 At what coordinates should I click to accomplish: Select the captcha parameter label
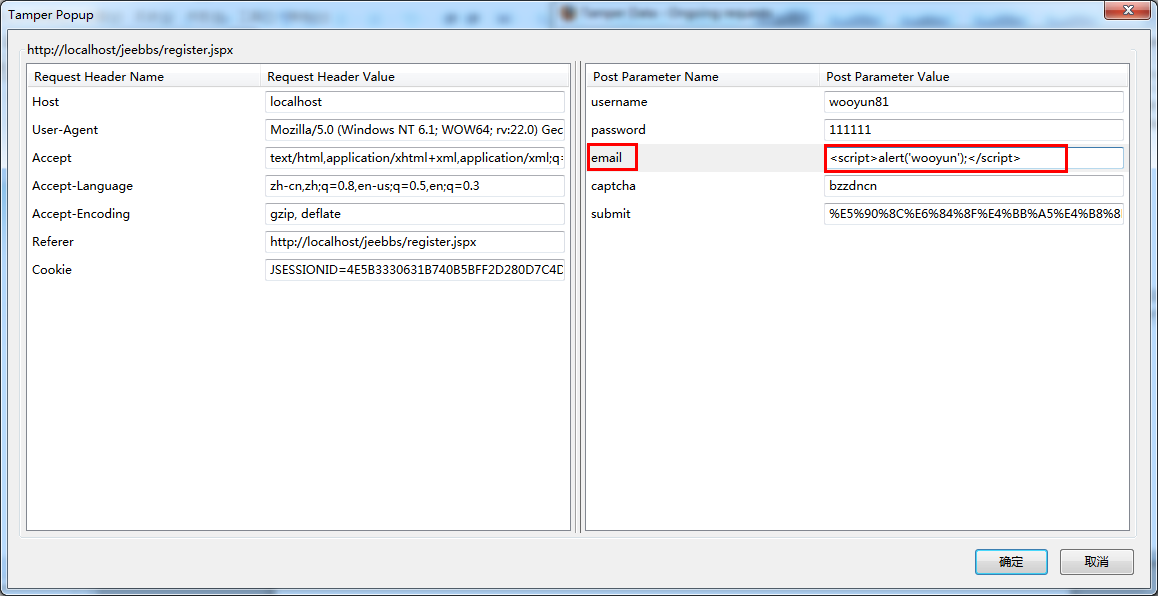coord(614,186)
